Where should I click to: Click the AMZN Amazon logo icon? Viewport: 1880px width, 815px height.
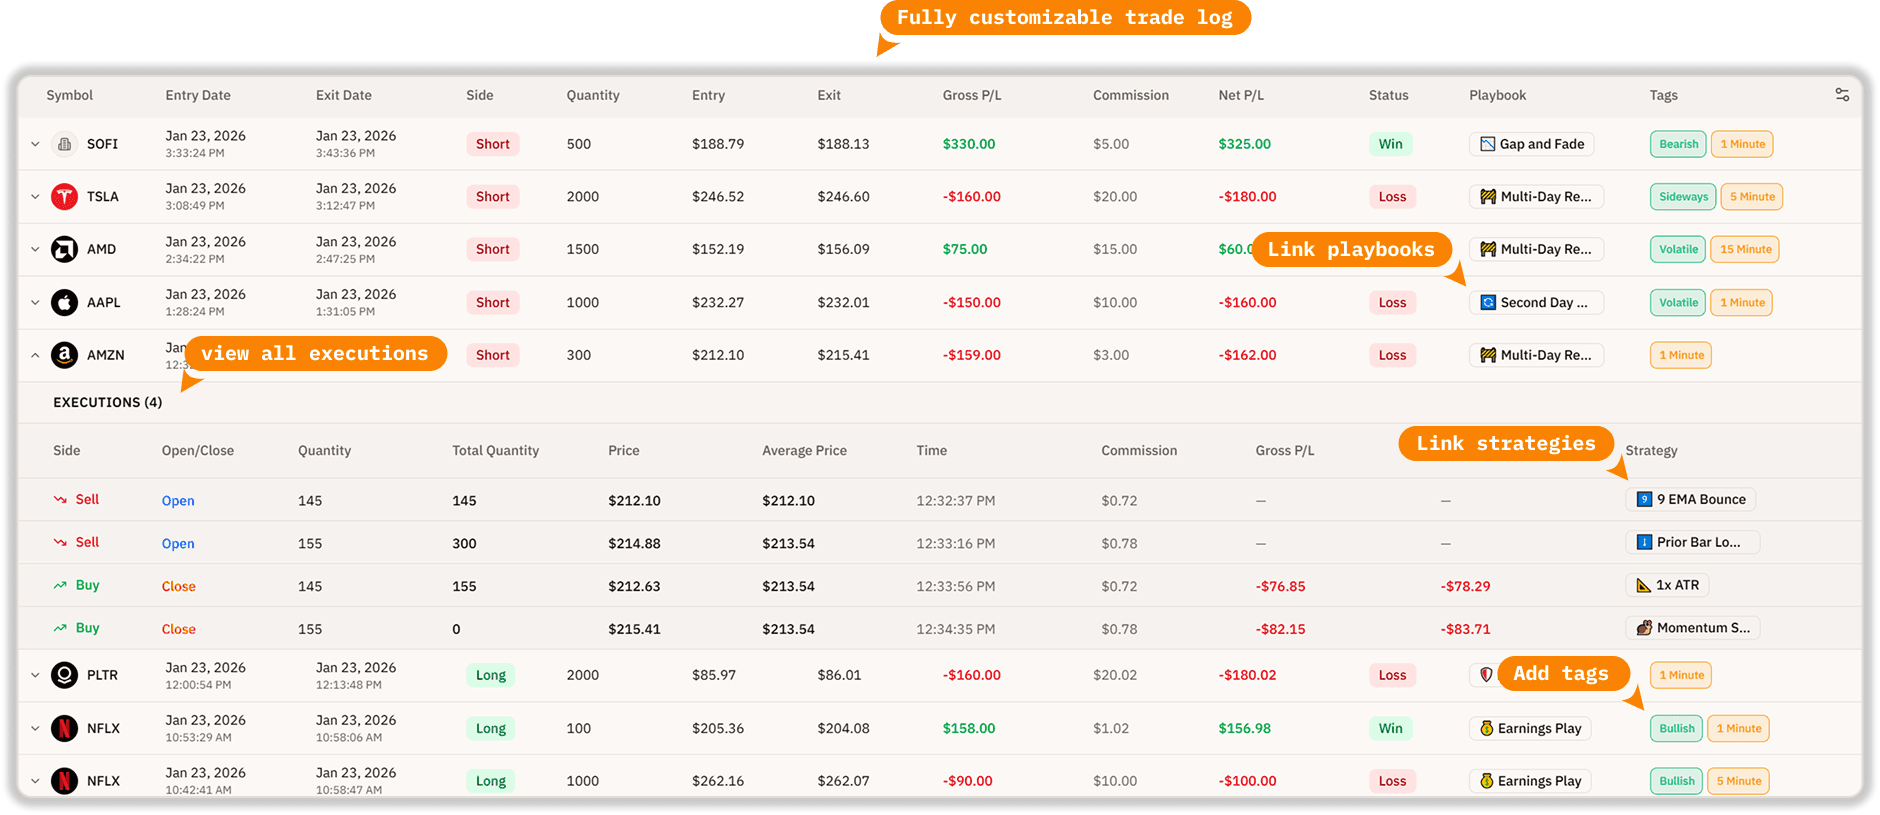coord(64,355)
